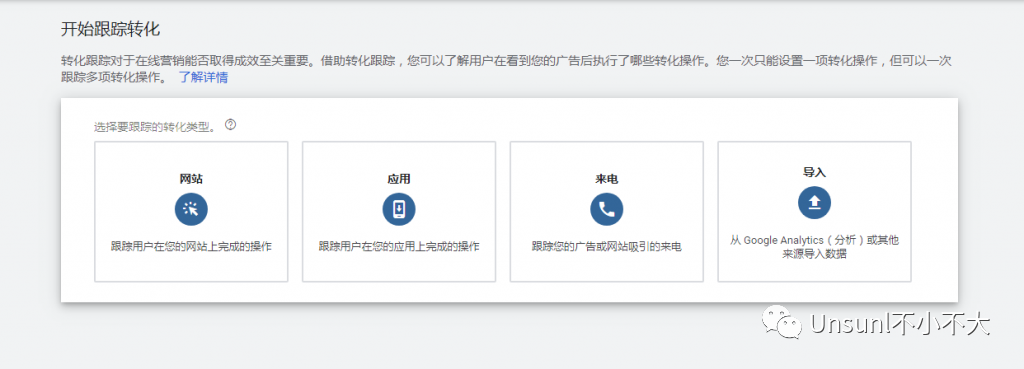Click 跟踪您的广告或网站吸引的来电 description
Image resolution: width=1024 pixels, height=369 pixels.
click(607, 247)
